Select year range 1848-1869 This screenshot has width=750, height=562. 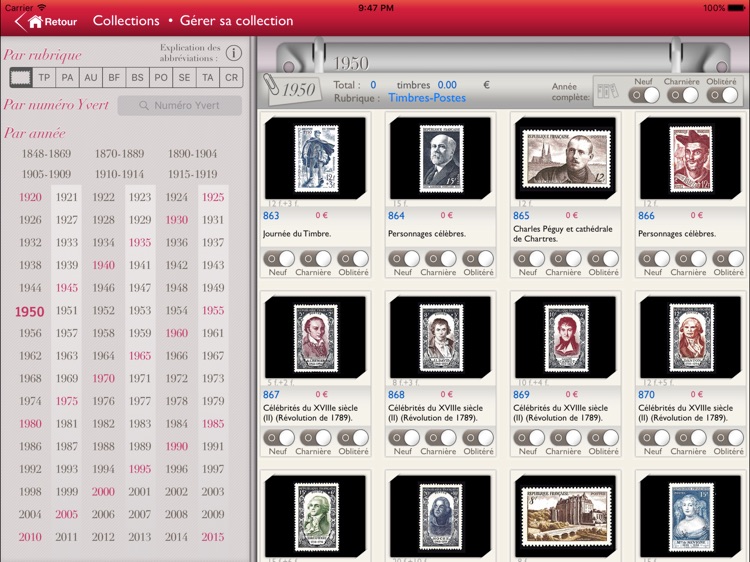[x=46, y=154]
